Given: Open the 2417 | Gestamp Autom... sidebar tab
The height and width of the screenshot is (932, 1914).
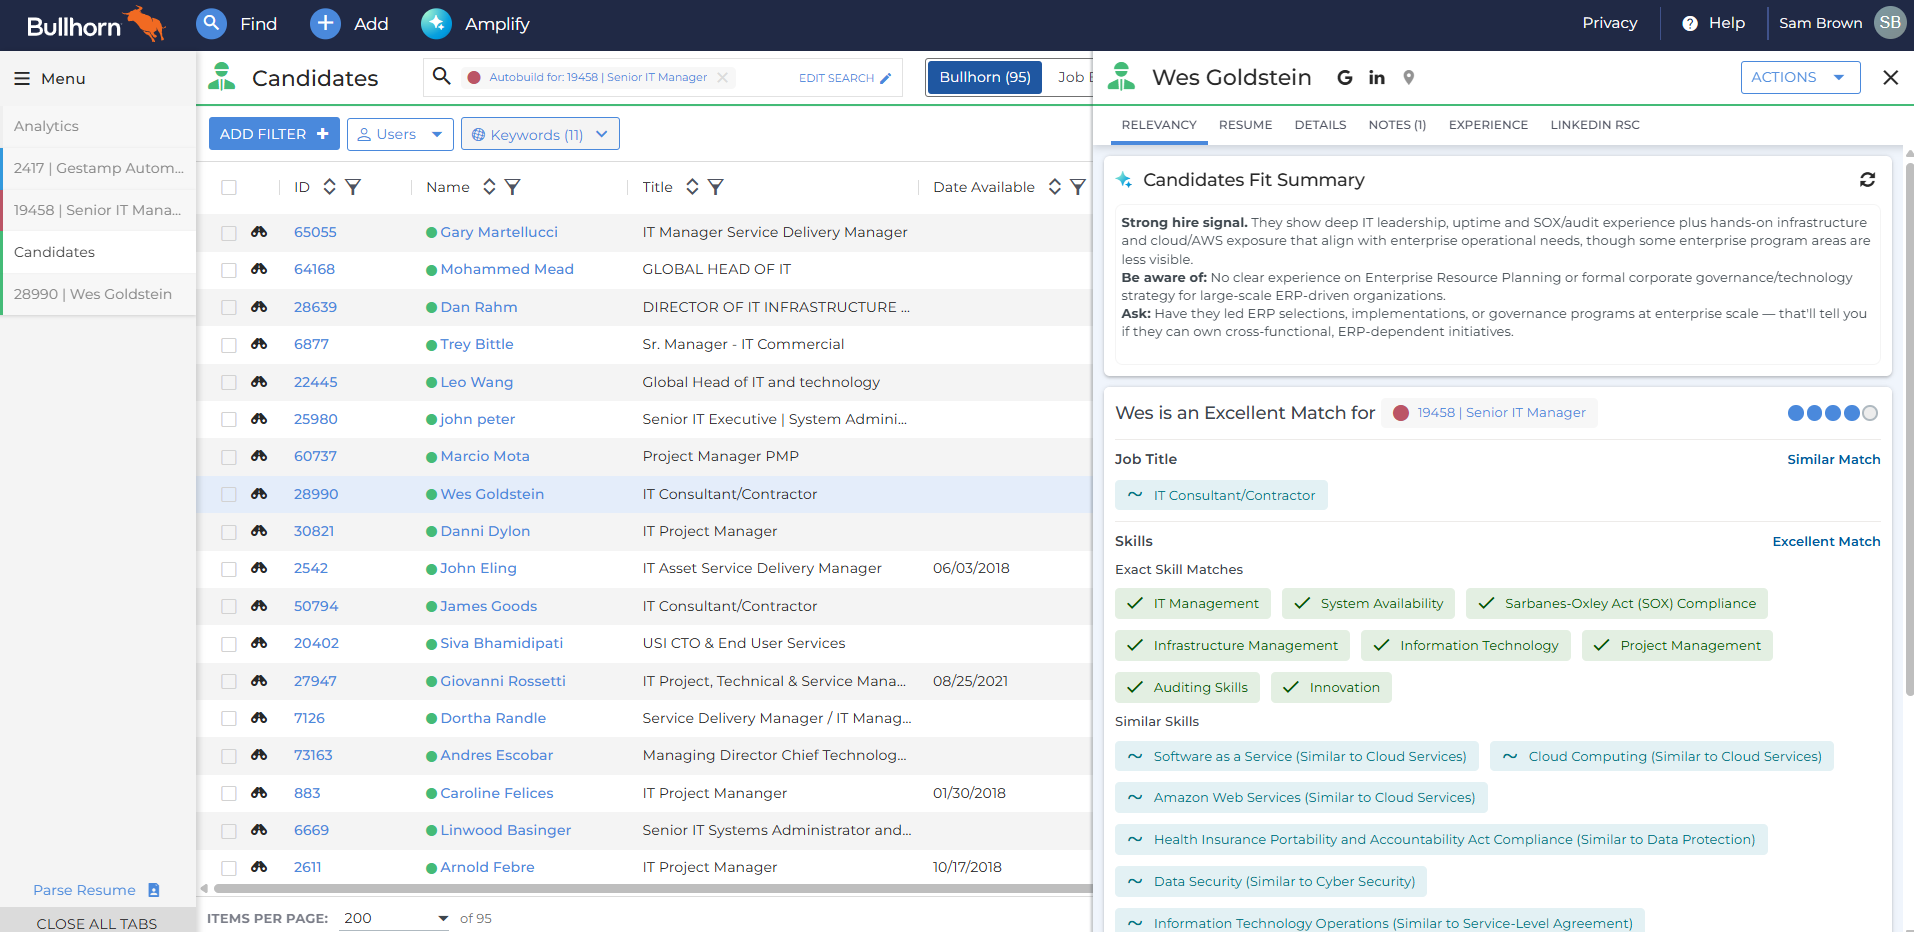Looking at the screenshot, I should click(x=98, y=168).
